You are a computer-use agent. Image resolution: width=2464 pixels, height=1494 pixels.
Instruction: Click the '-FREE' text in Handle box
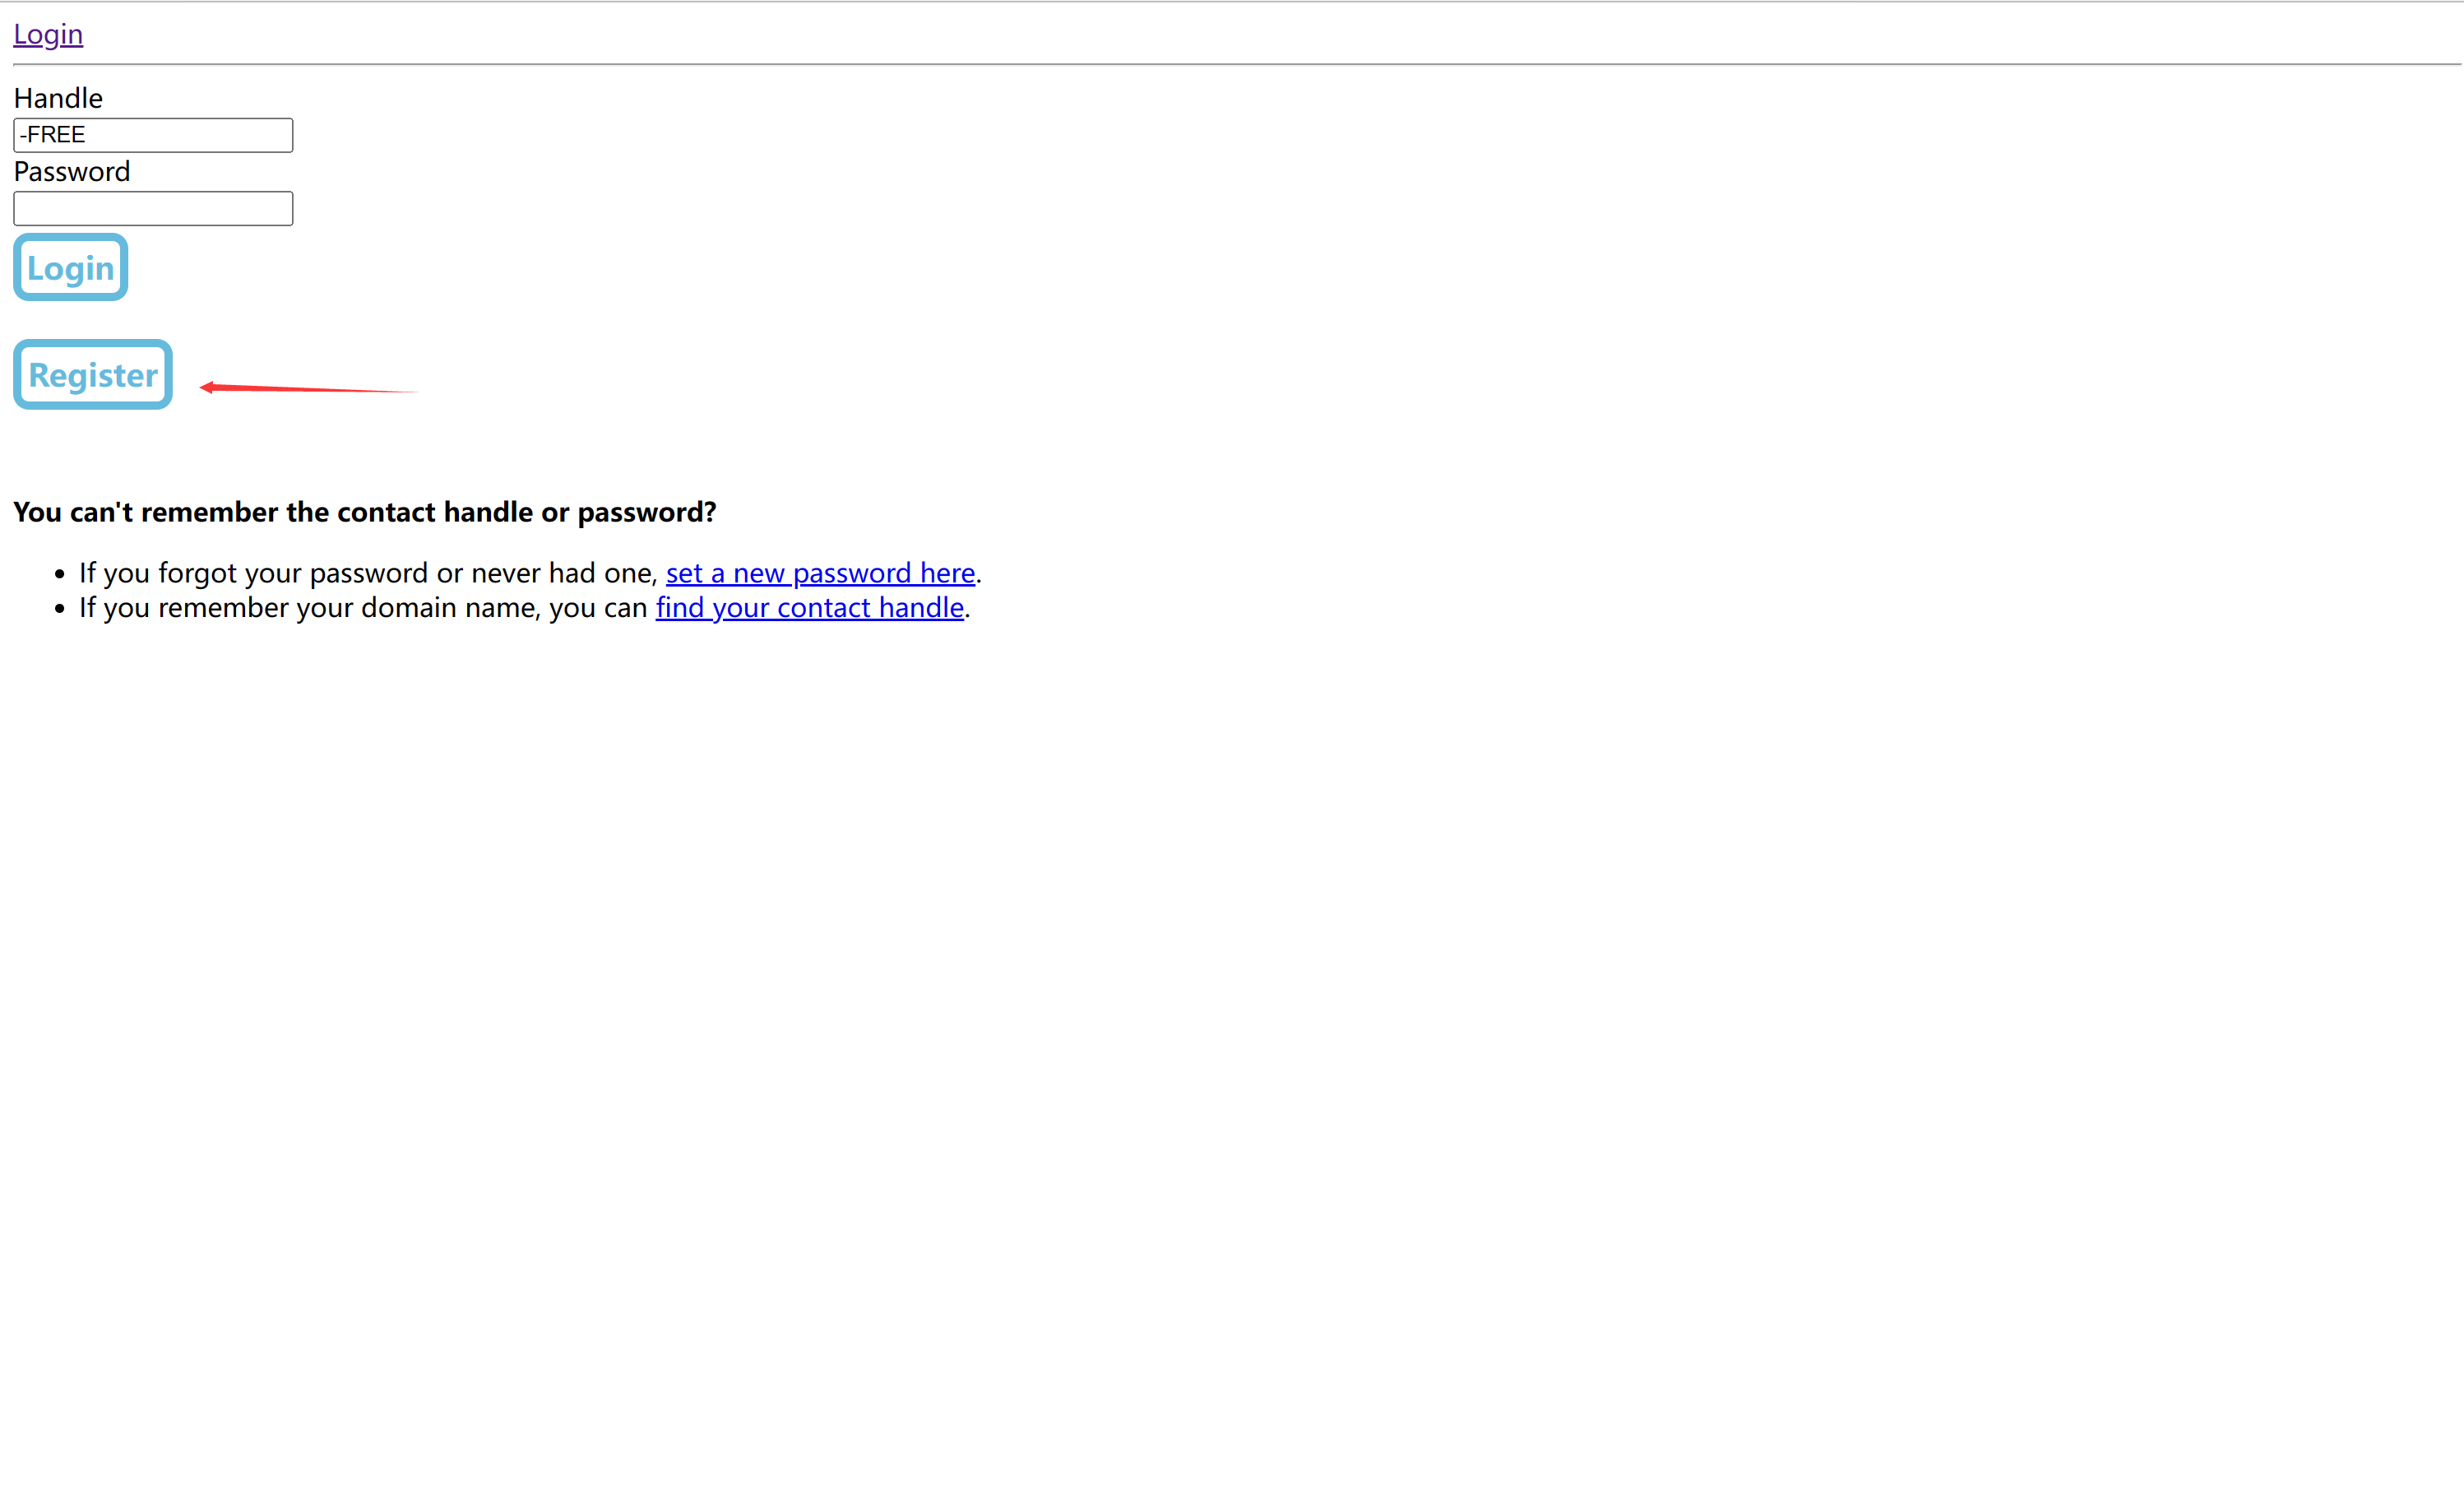[53, 135]
